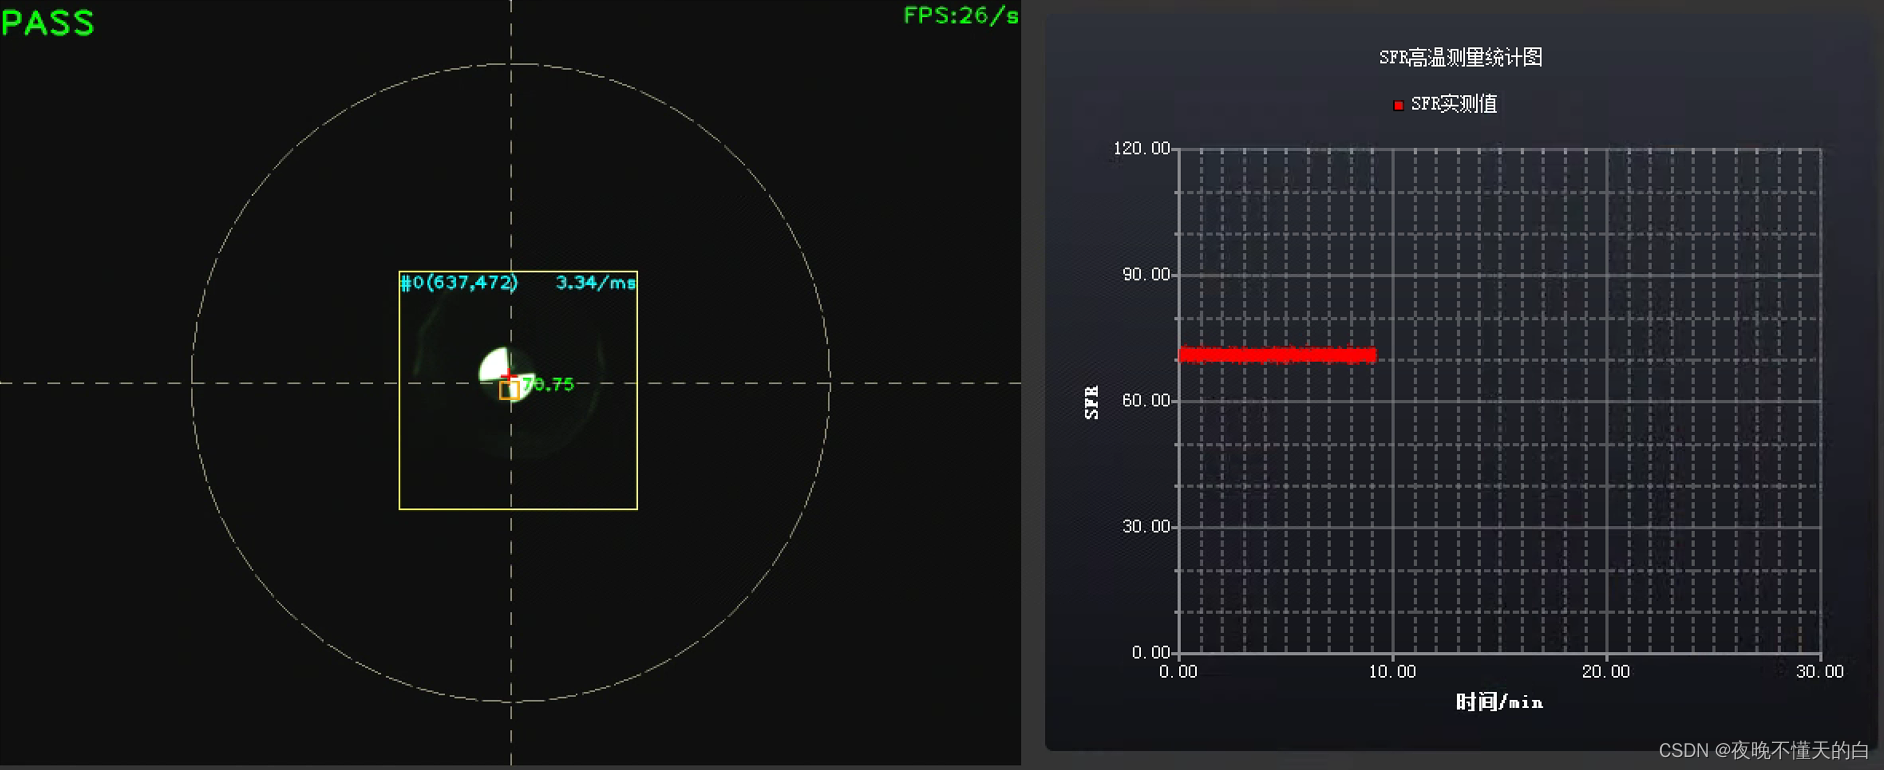Click the red cross center marker
The width and height of the screenshot is (1884, 770).
tap(507, 375)
